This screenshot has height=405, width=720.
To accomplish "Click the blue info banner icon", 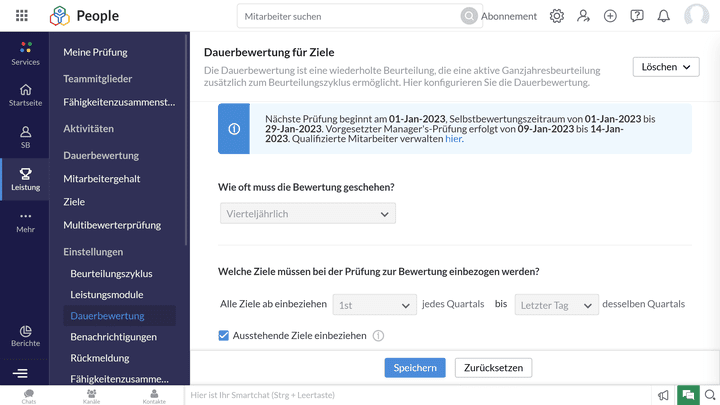I will click(x=234, y=129).
